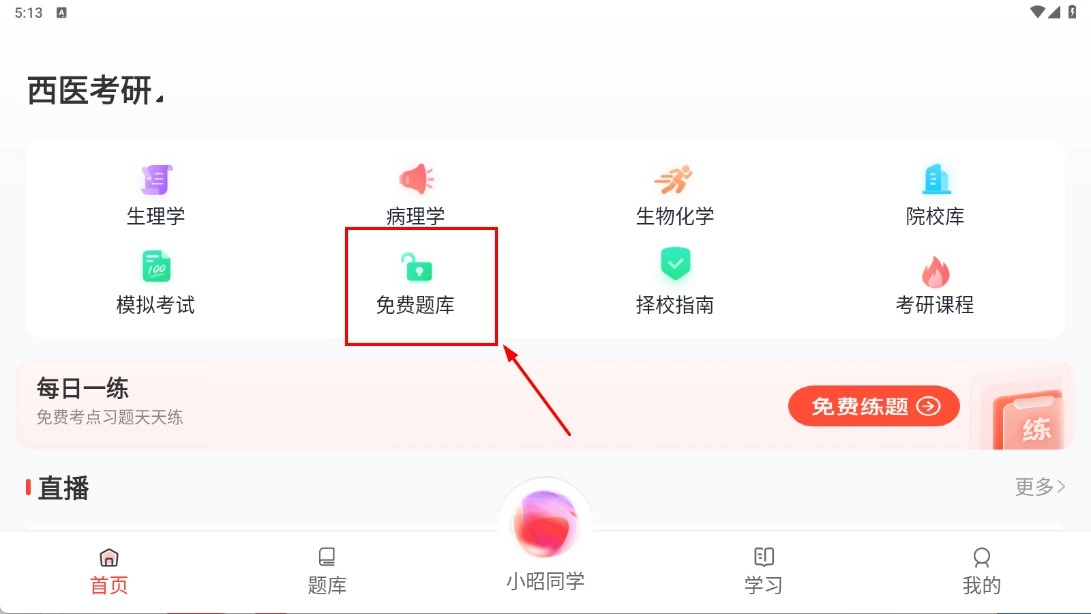Switch to the 题库 tab
This screenshot has width=1091, height=614.
(327, 572)
